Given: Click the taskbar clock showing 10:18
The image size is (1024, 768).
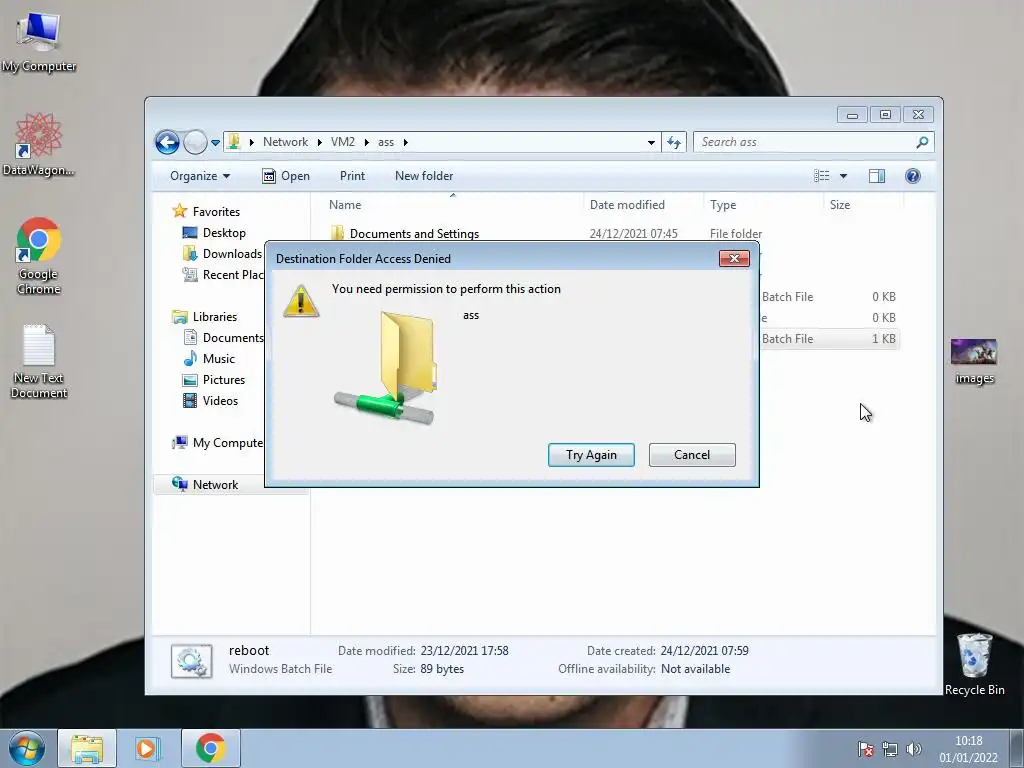Looking at the screenshot, I should tap(968, 749).
